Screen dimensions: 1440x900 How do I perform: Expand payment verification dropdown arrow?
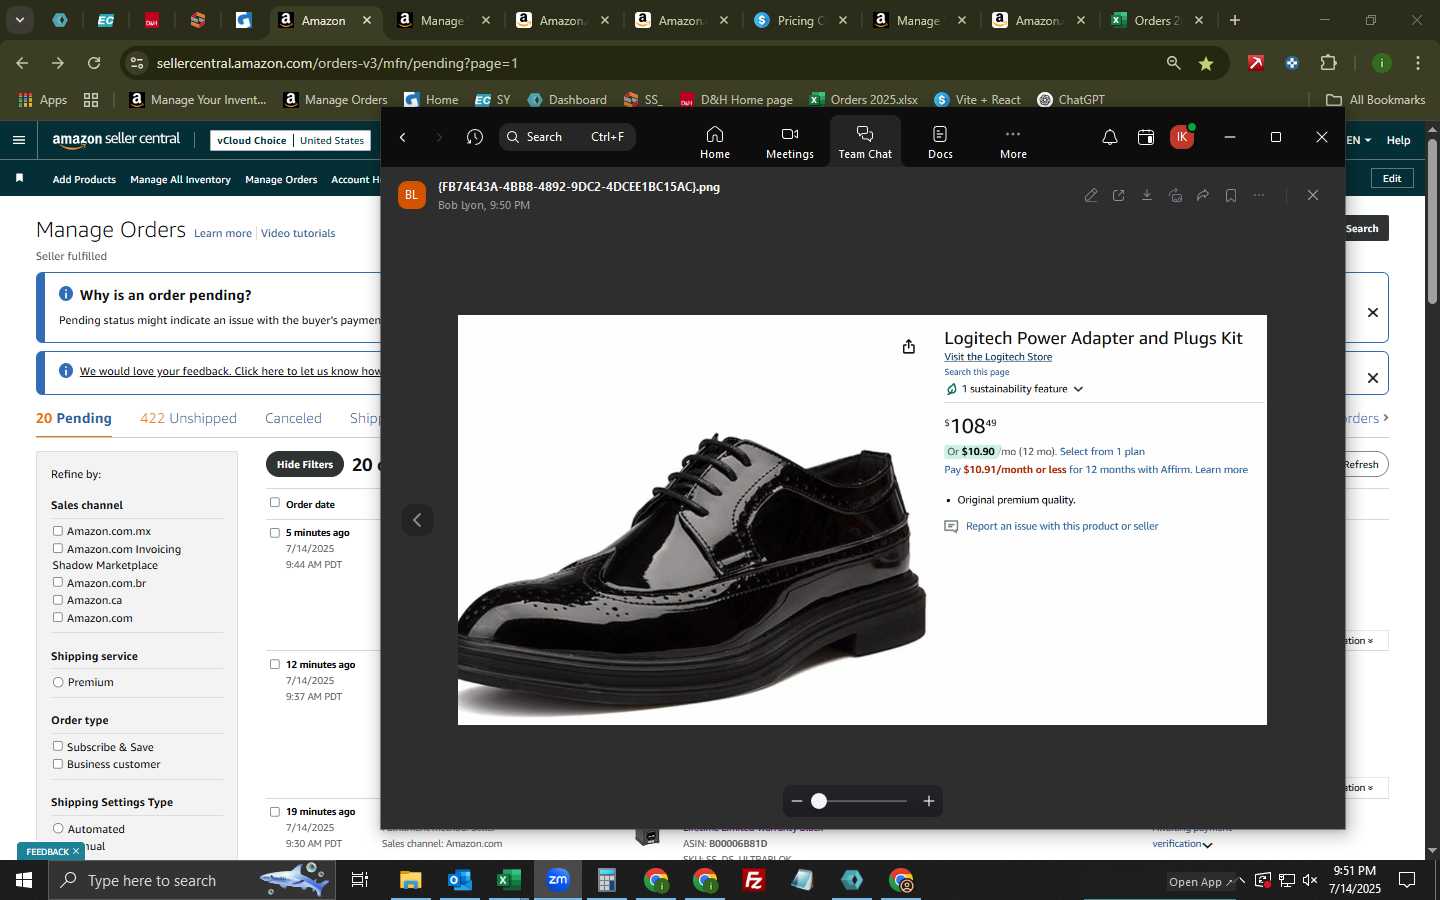tap(1208, 845)
